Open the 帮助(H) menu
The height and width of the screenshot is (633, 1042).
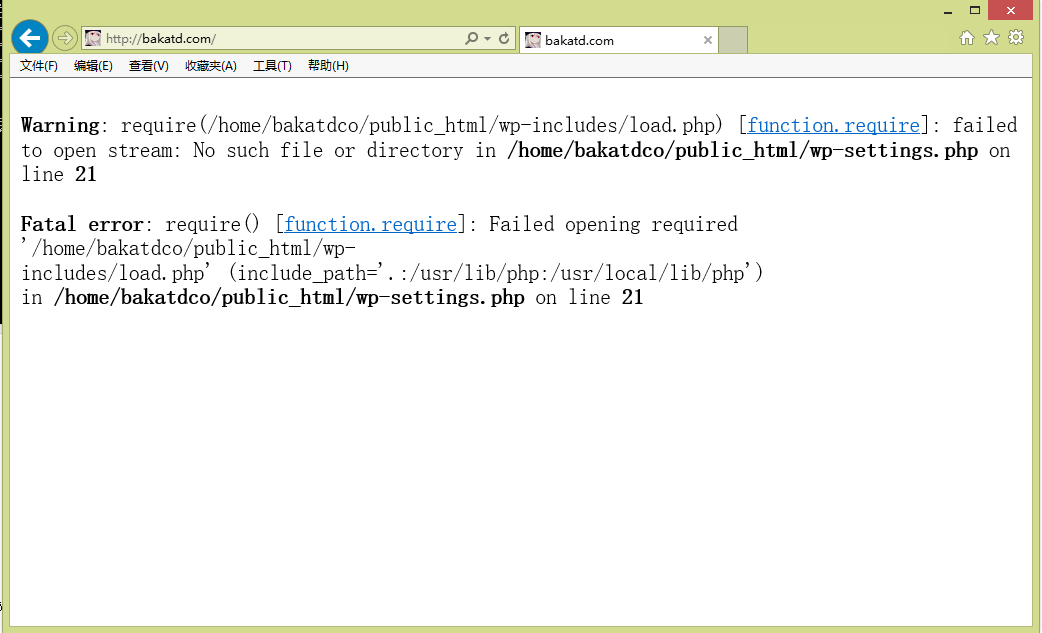328,66
